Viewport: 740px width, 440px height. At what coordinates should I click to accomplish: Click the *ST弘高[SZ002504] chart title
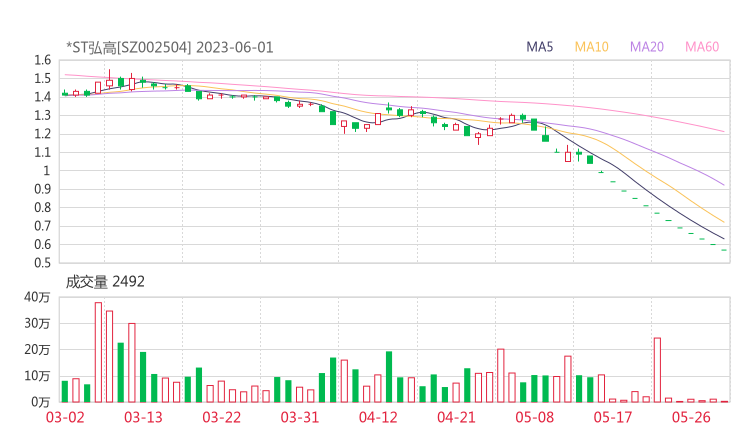click(129, 48)
